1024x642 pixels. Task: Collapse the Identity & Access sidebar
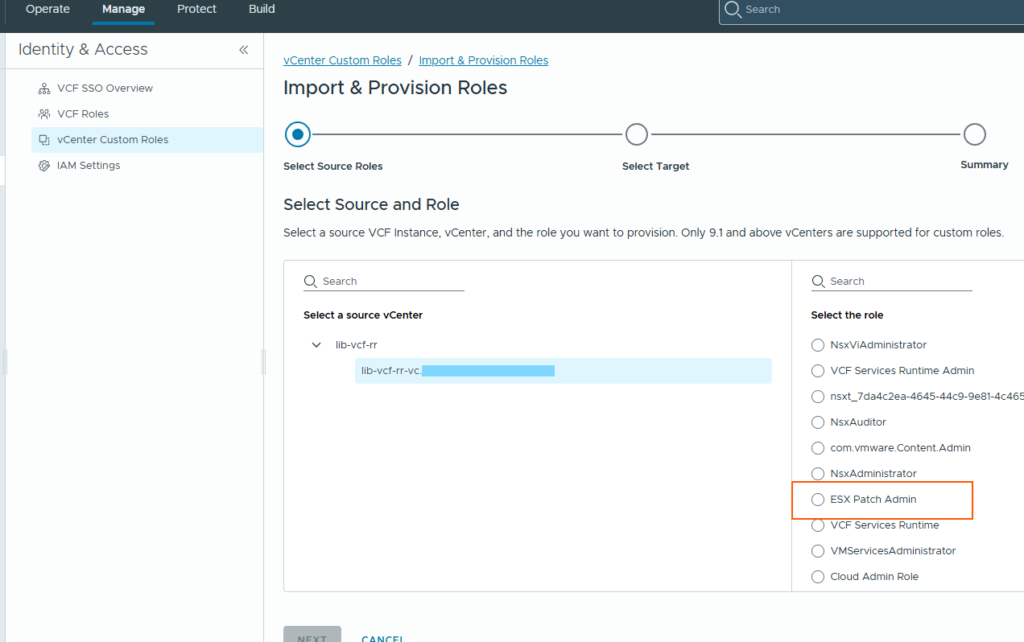244,50
